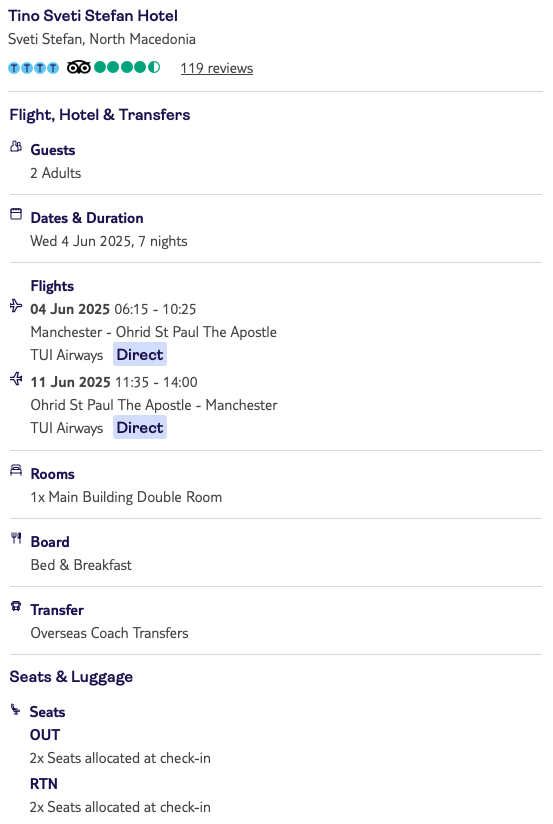Click the bed icon next to Rooms
Image resolution: width=553 pixels, height=824 pixels.
click(16, 470)
